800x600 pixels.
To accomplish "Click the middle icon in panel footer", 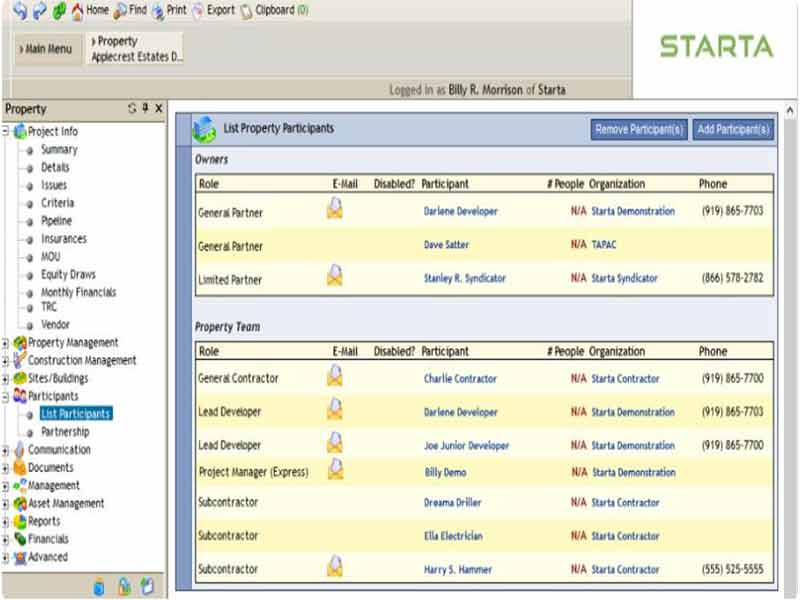I will click(124, 587).
